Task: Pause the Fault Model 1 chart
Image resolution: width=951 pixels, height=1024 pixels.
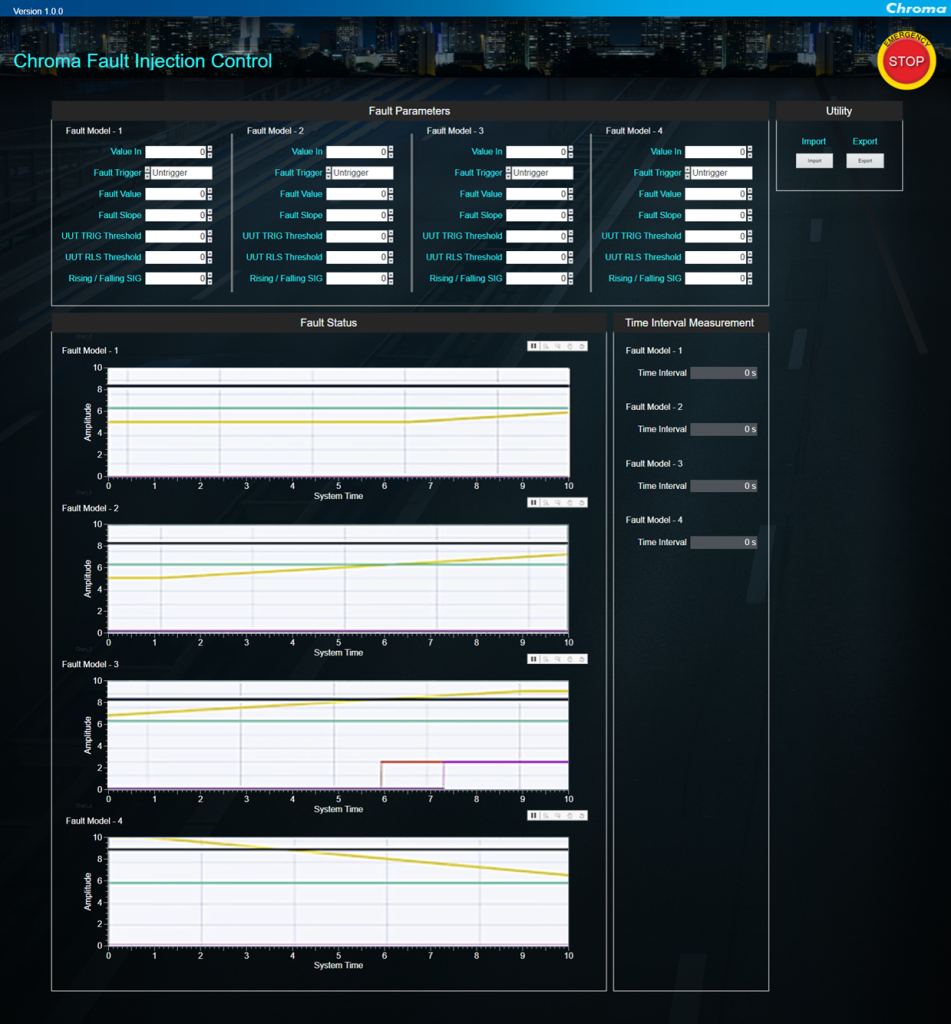Action: coord(534,346)
